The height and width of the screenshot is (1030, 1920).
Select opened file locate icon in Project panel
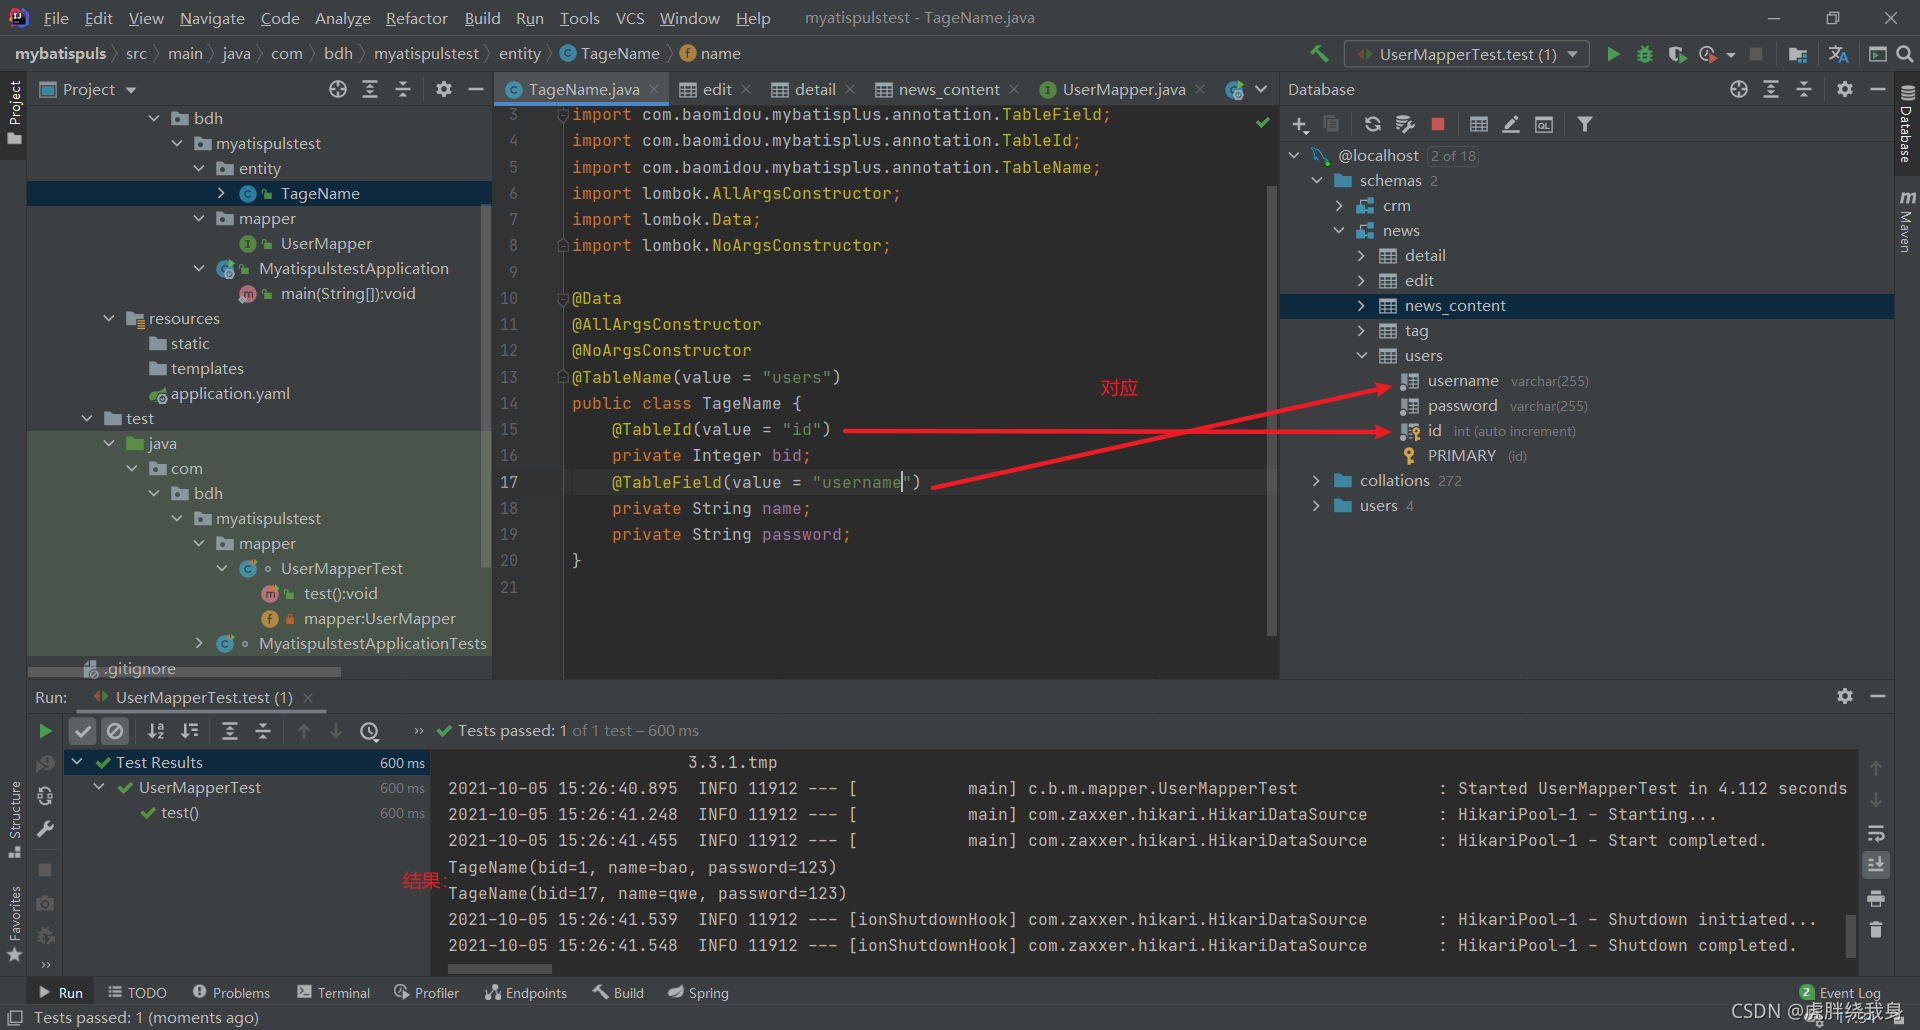(338, 89)
